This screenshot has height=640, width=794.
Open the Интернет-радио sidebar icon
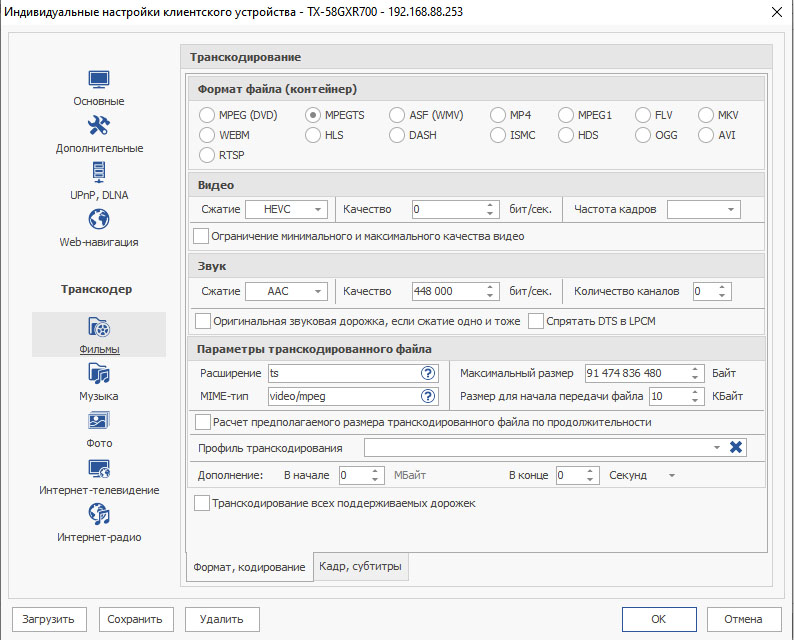point(98,515)
